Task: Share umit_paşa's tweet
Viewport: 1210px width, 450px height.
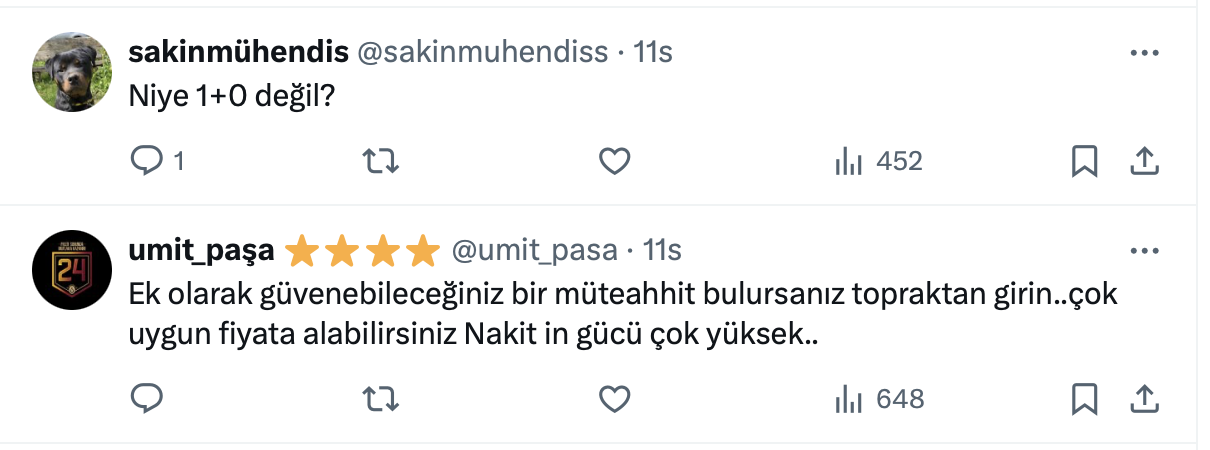Action: (x=1143, y=399)
